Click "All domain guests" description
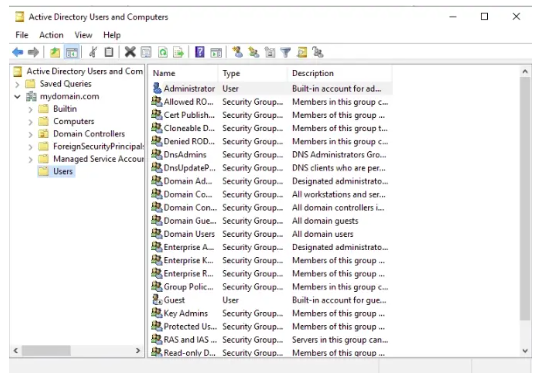Image resolution: width=539 pixels, height=381 pixels. point(325,221)
